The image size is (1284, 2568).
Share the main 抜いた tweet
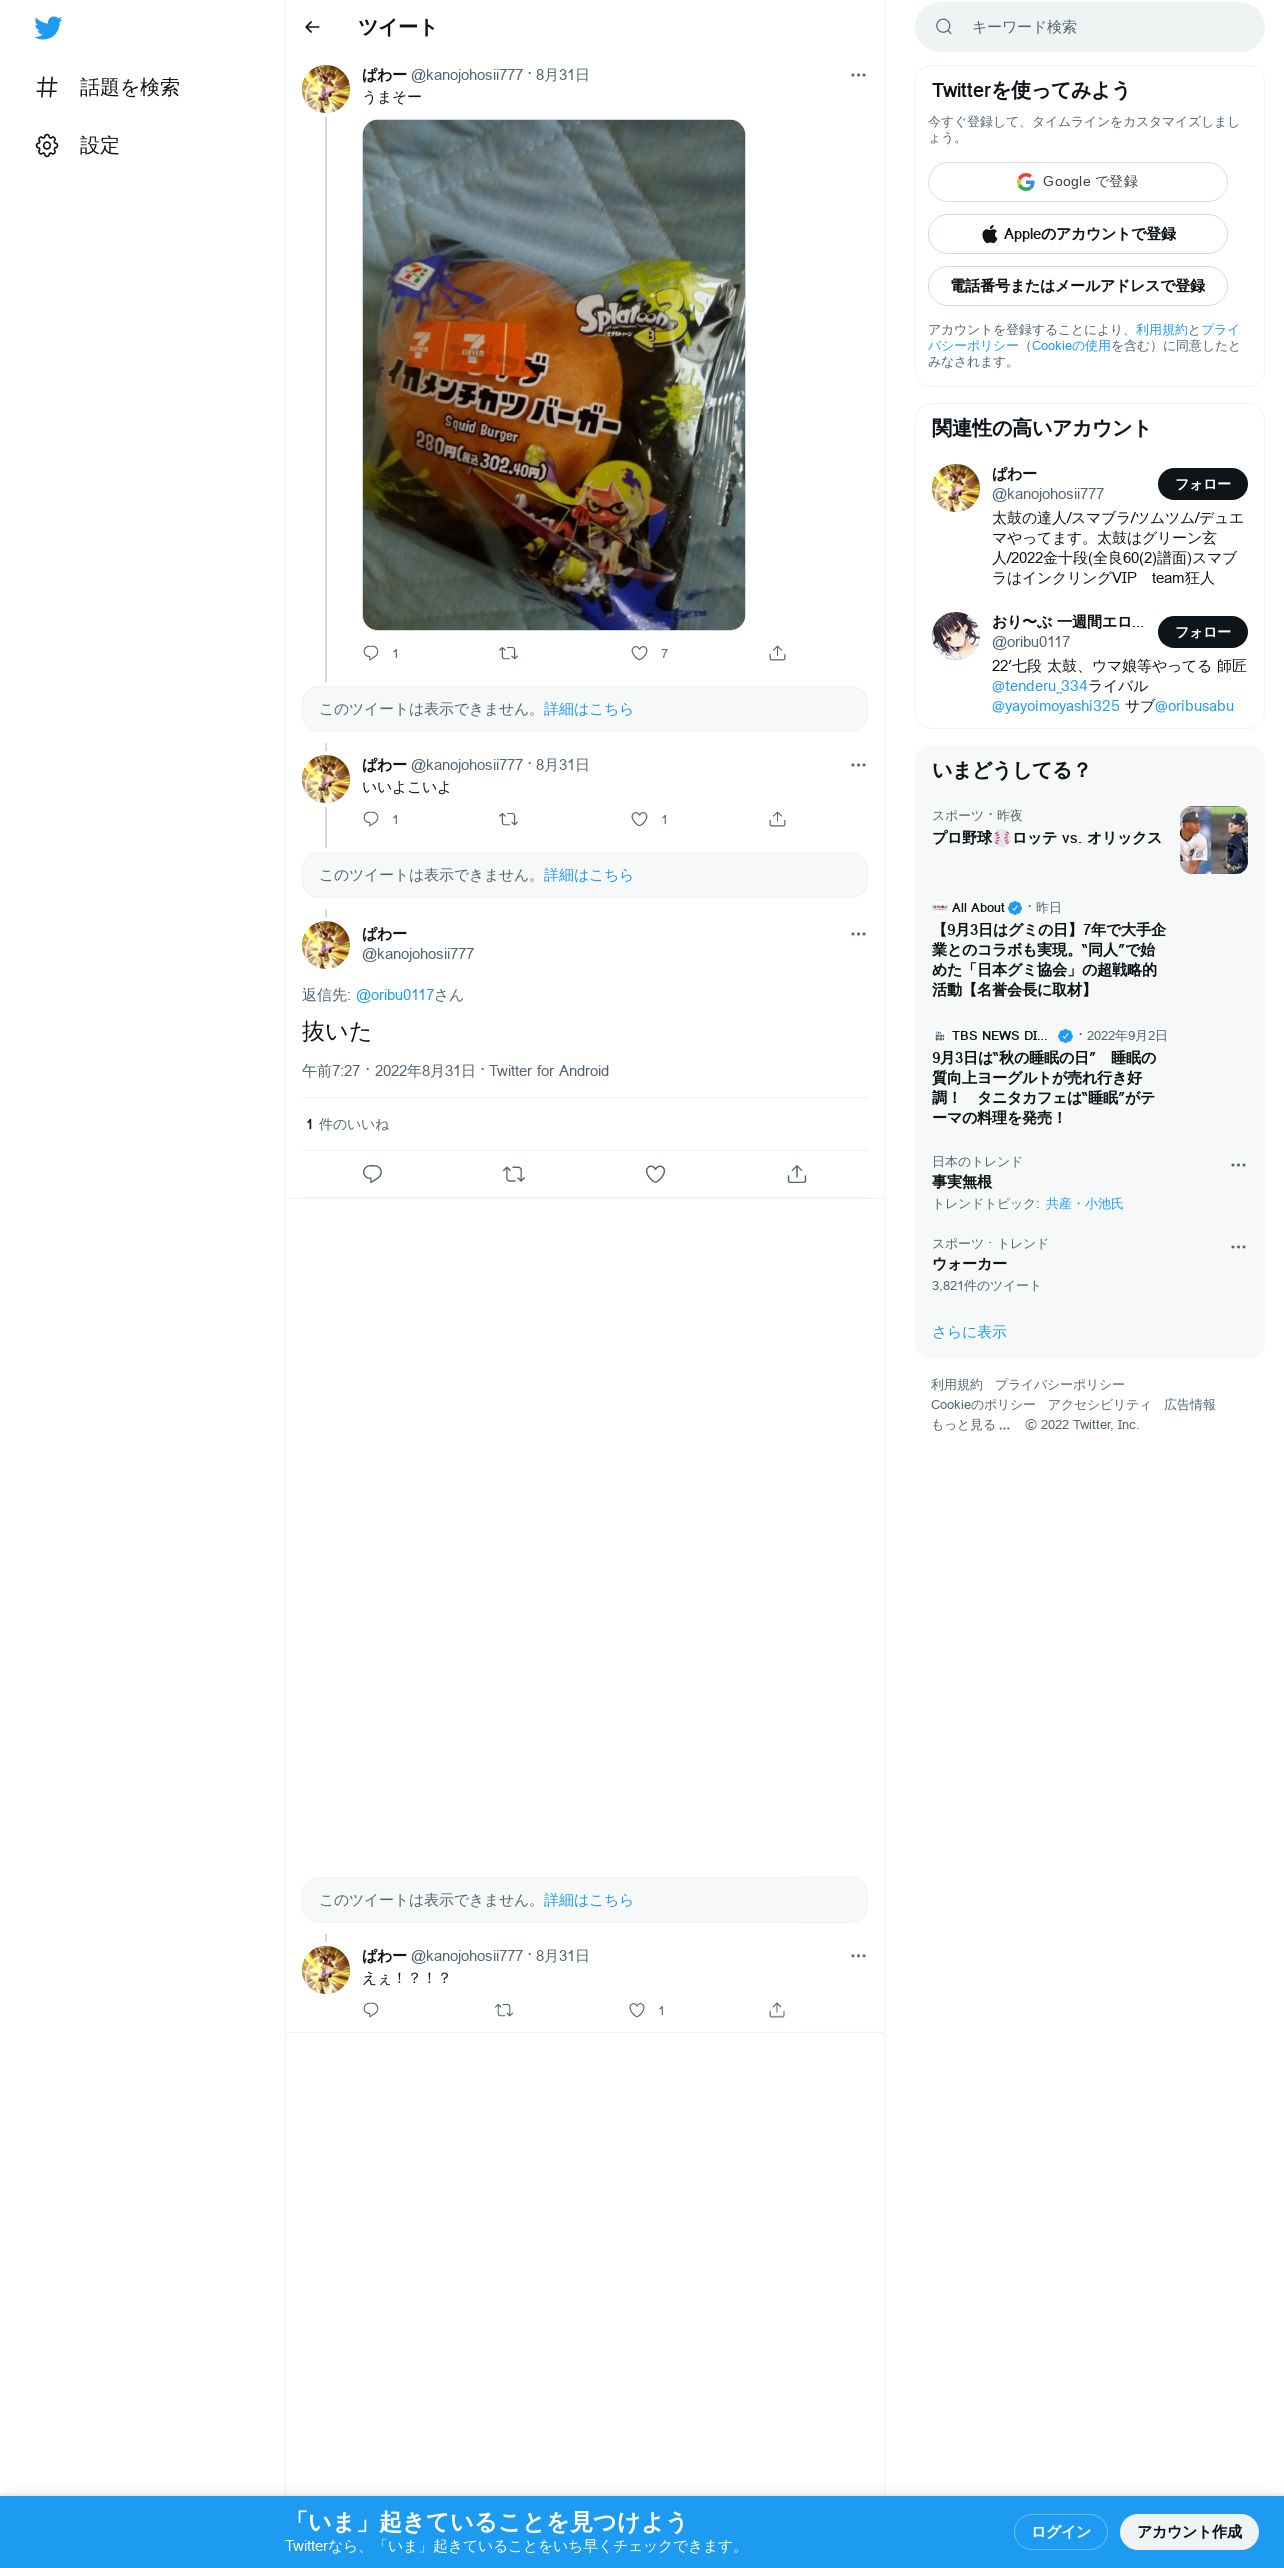(796, 1174)
